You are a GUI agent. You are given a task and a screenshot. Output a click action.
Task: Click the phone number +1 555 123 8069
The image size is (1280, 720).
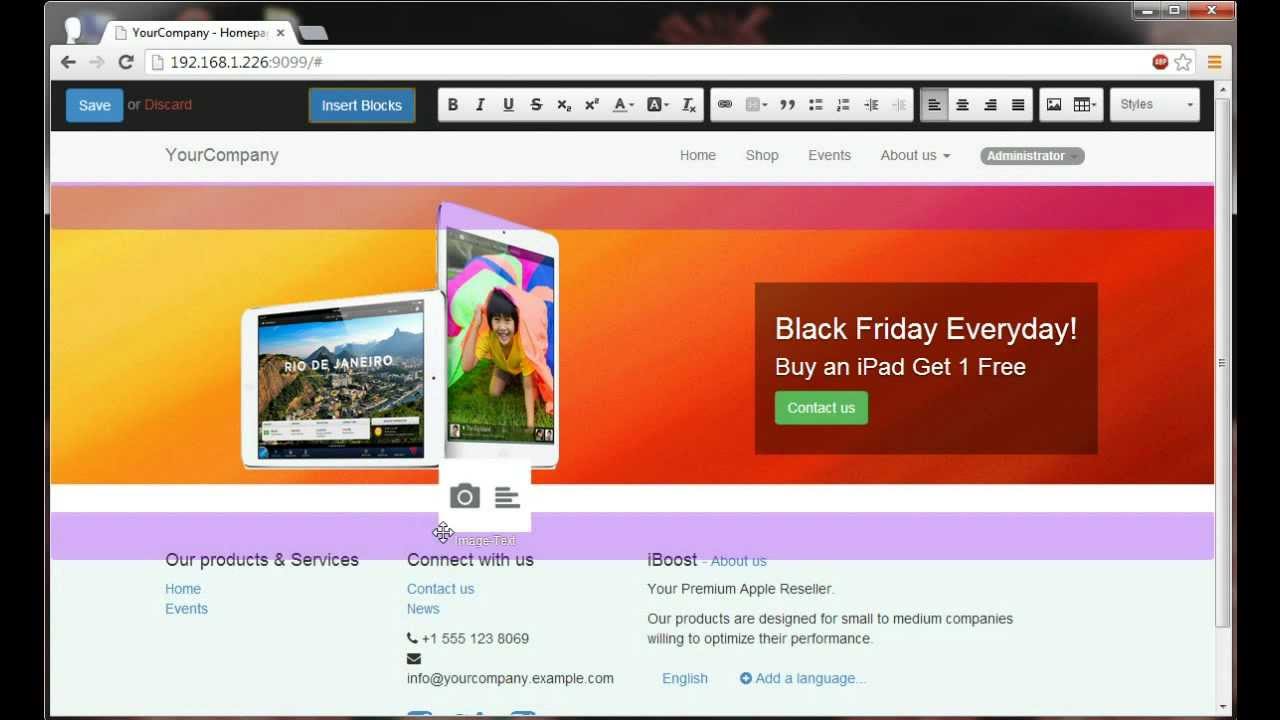(475, 639)
